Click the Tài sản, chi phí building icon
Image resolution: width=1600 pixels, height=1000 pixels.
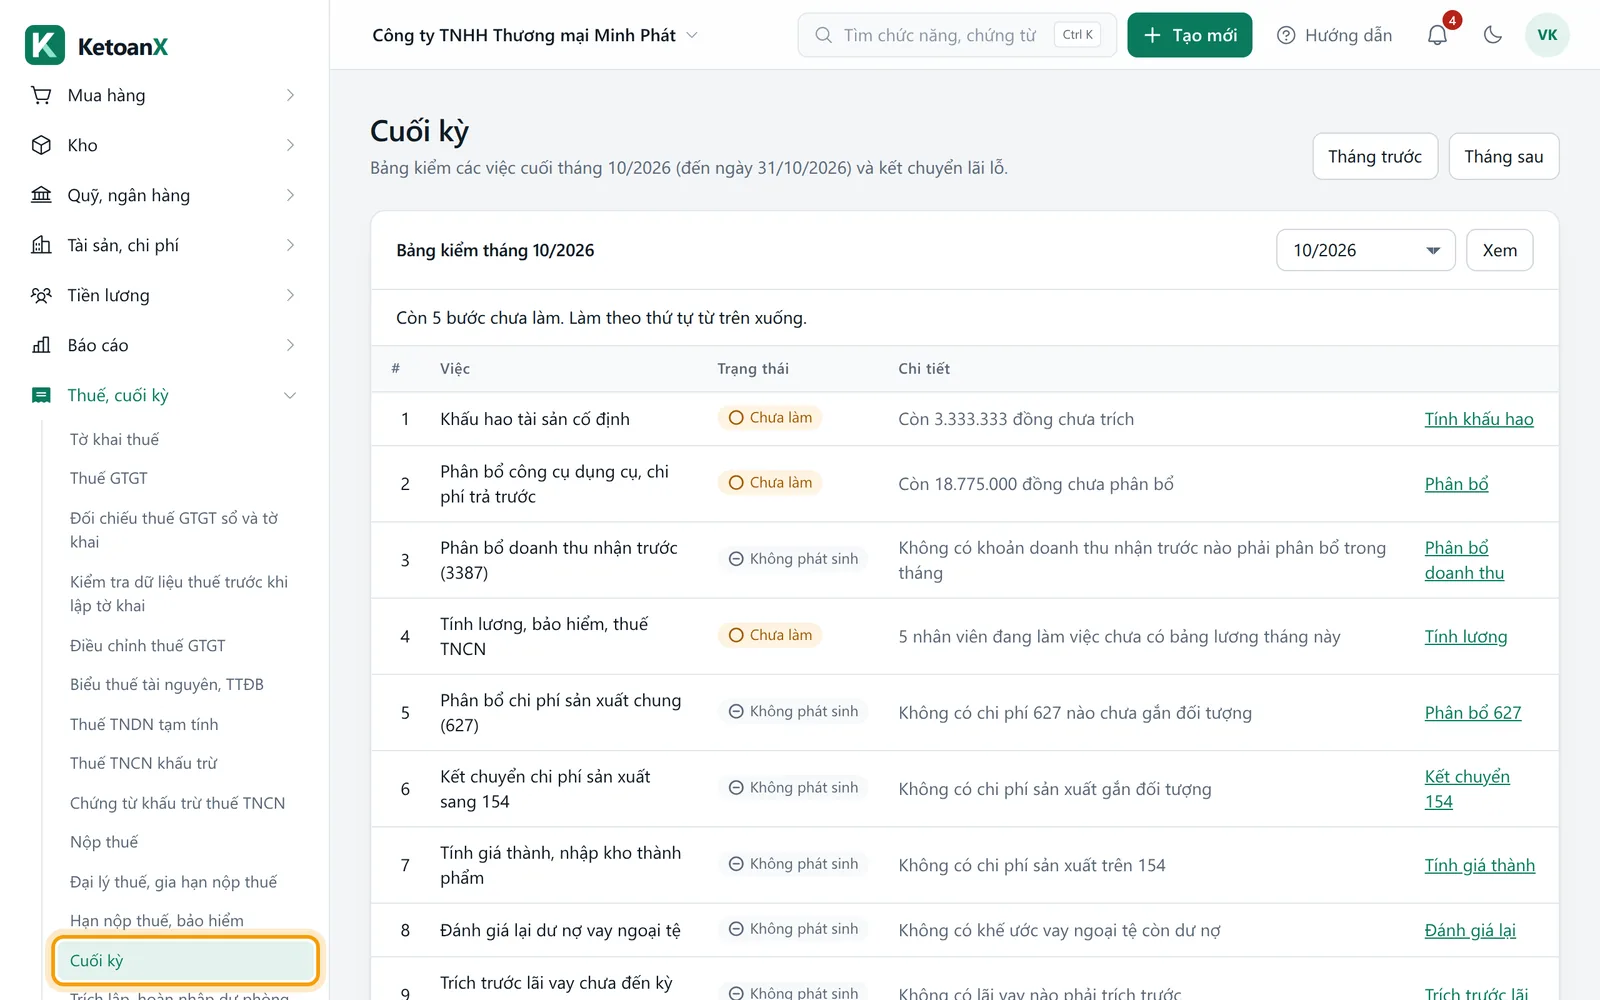41,245
